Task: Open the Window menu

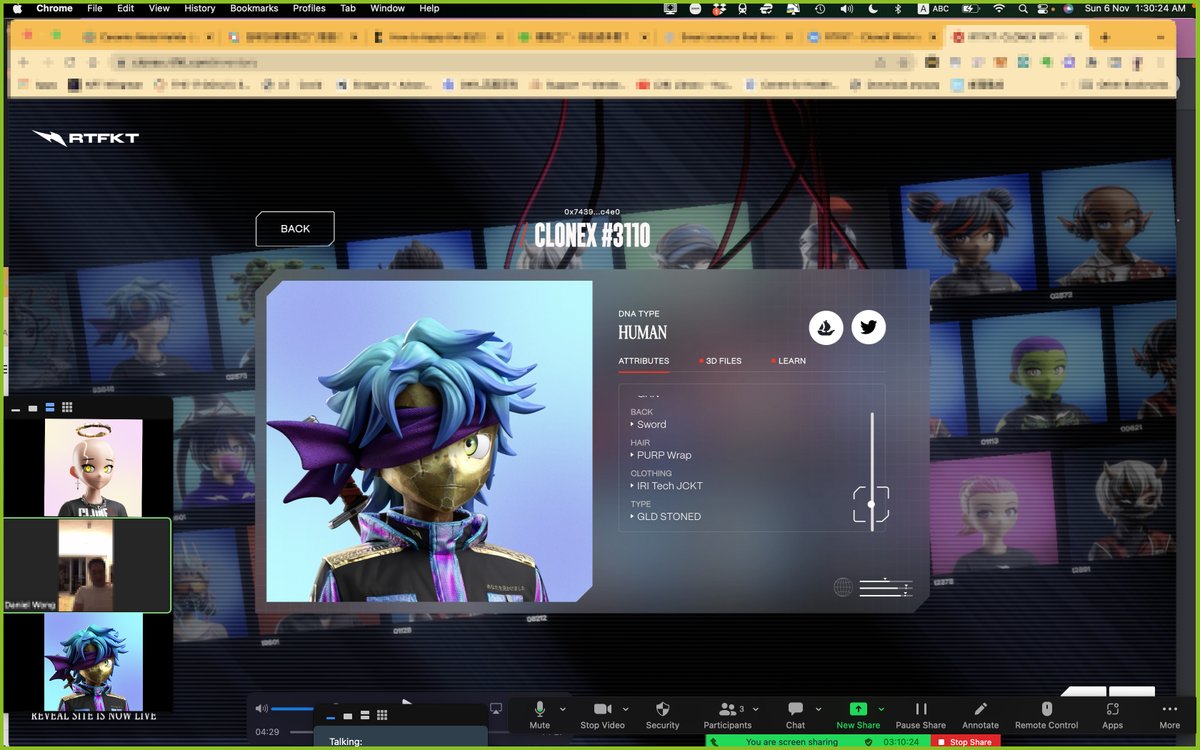Action: [x=389, y=8]
